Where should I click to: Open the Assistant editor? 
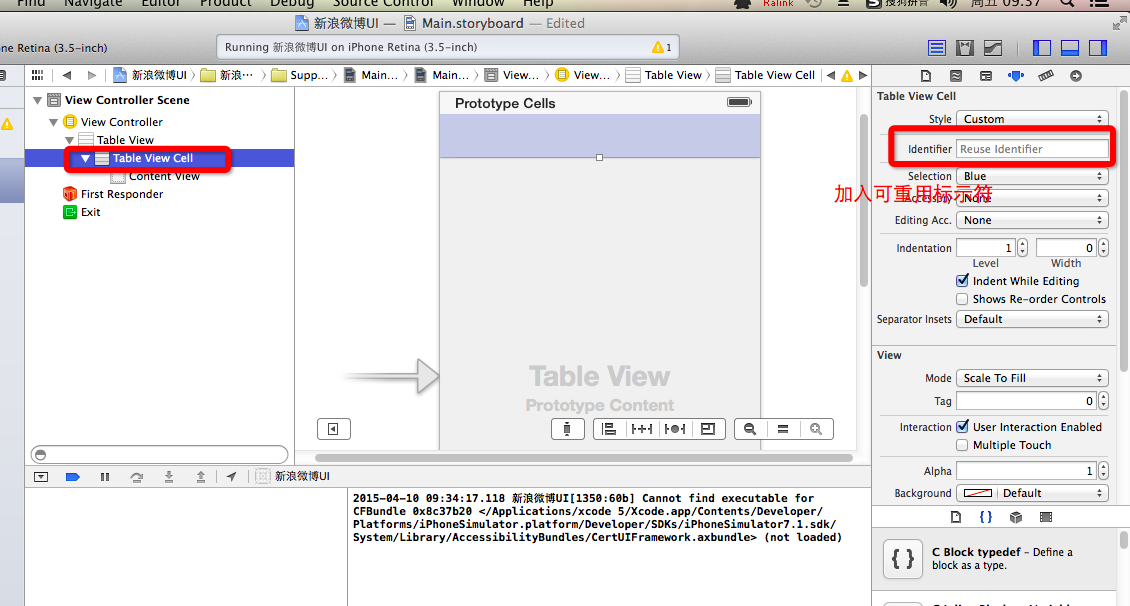point(965,48)
